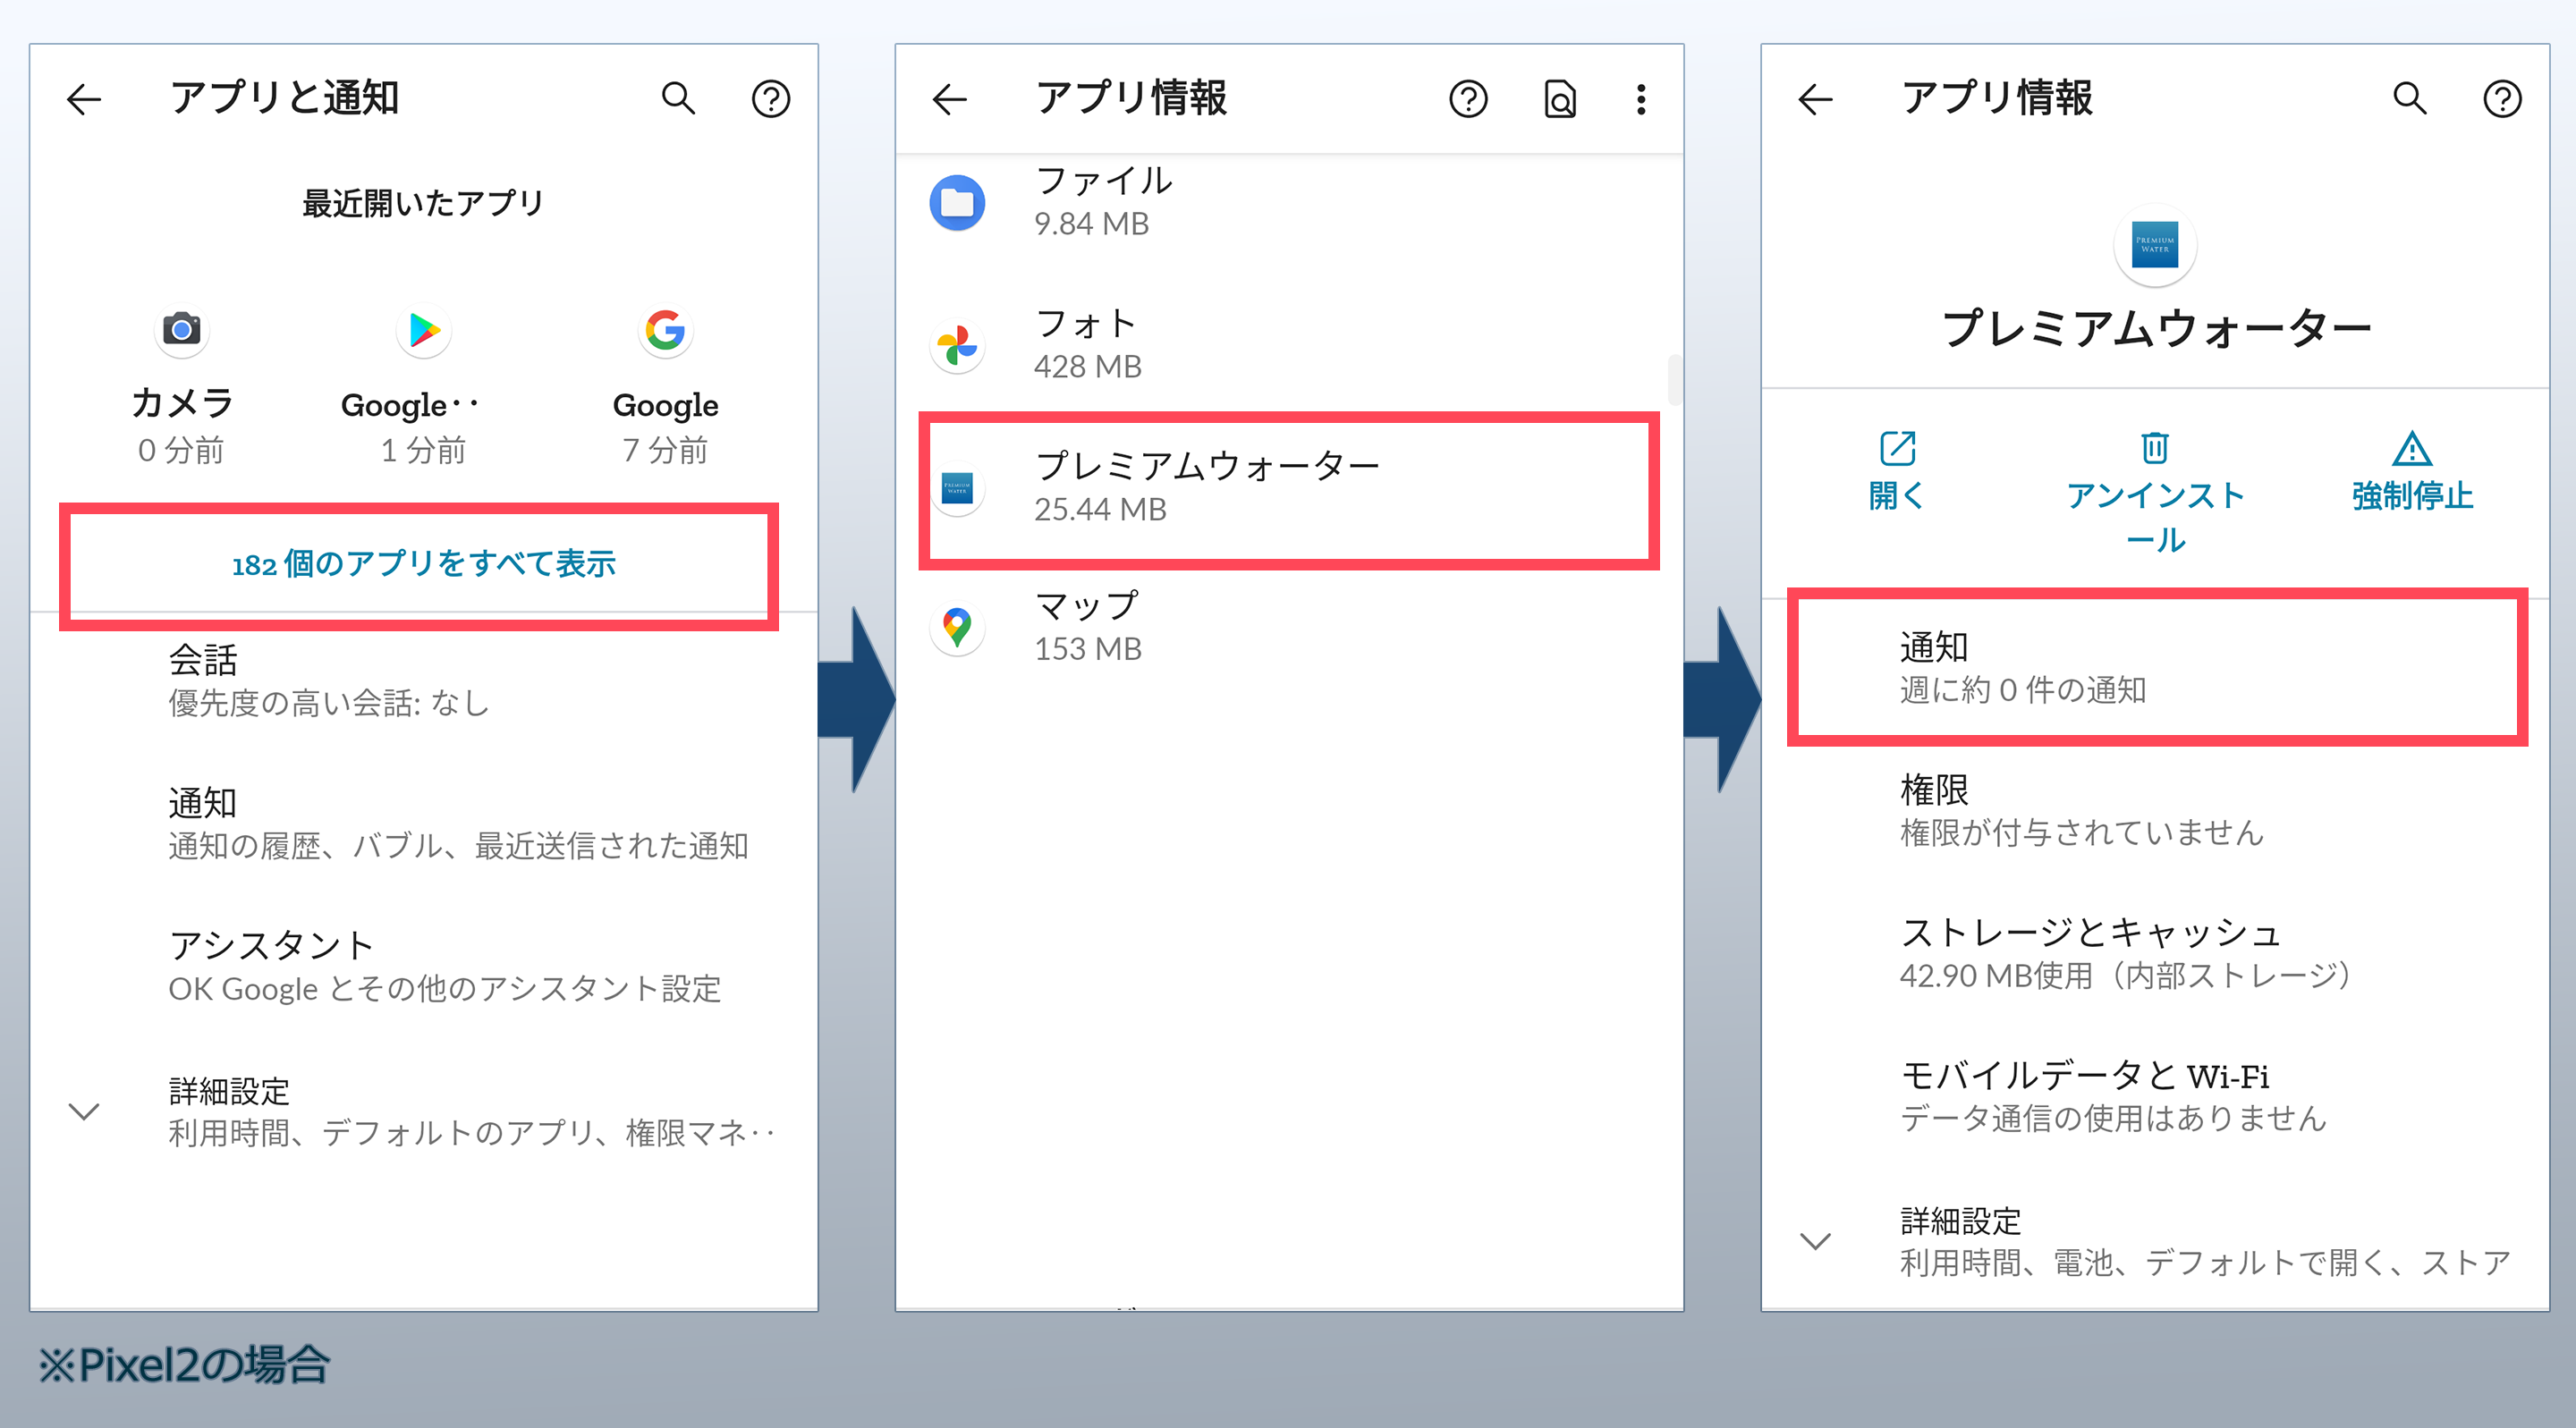Go back from アプリと通知 screen
The image size is (2576, 1428).
(x=84, y=98)
